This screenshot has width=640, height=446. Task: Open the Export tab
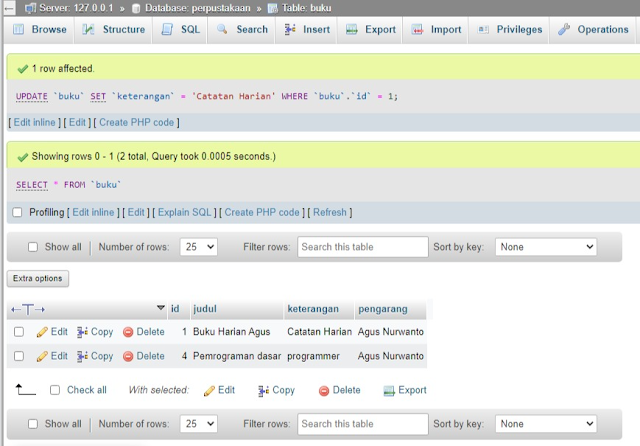[x=370, y=29]
